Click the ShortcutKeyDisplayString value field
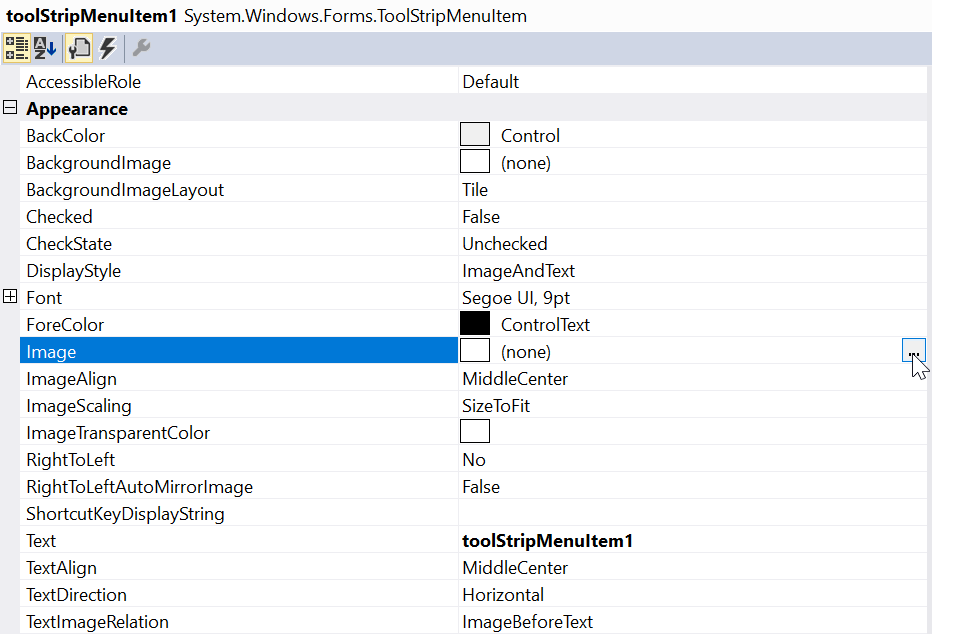960x634 pixels. point(690,514)
